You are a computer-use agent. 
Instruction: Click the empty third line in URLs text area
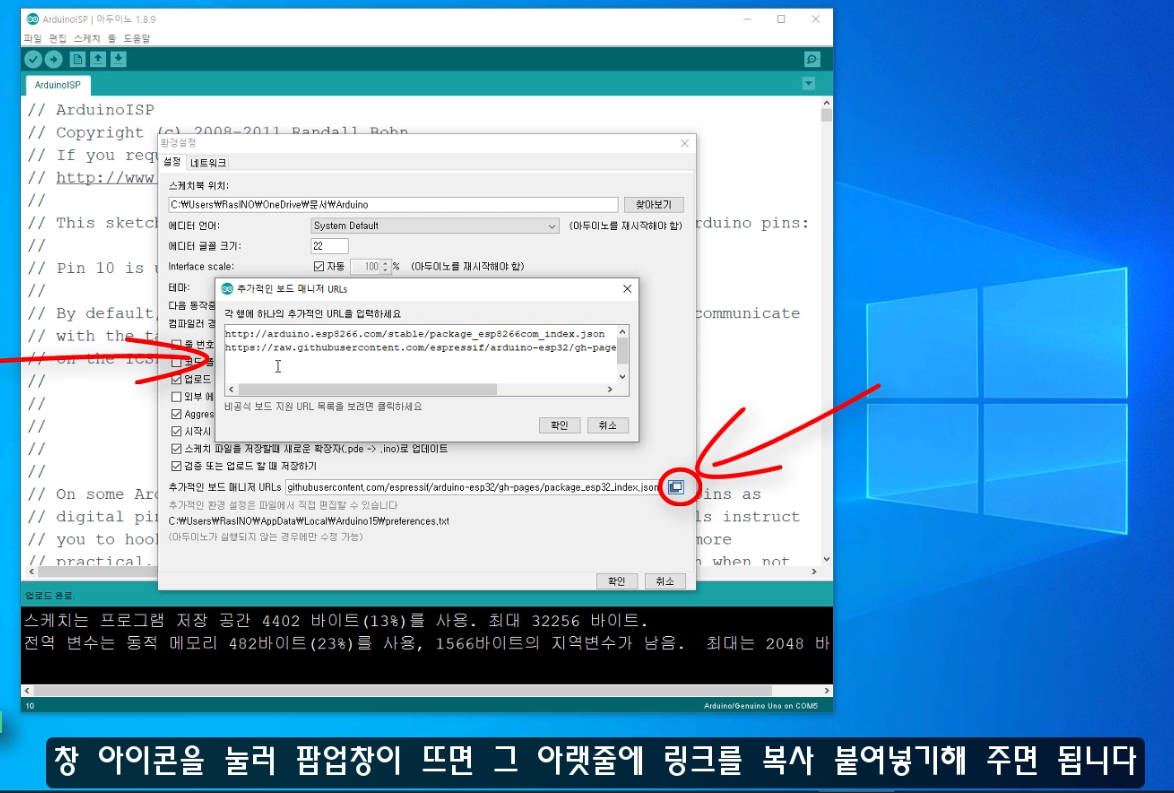(x=420, y=363)
